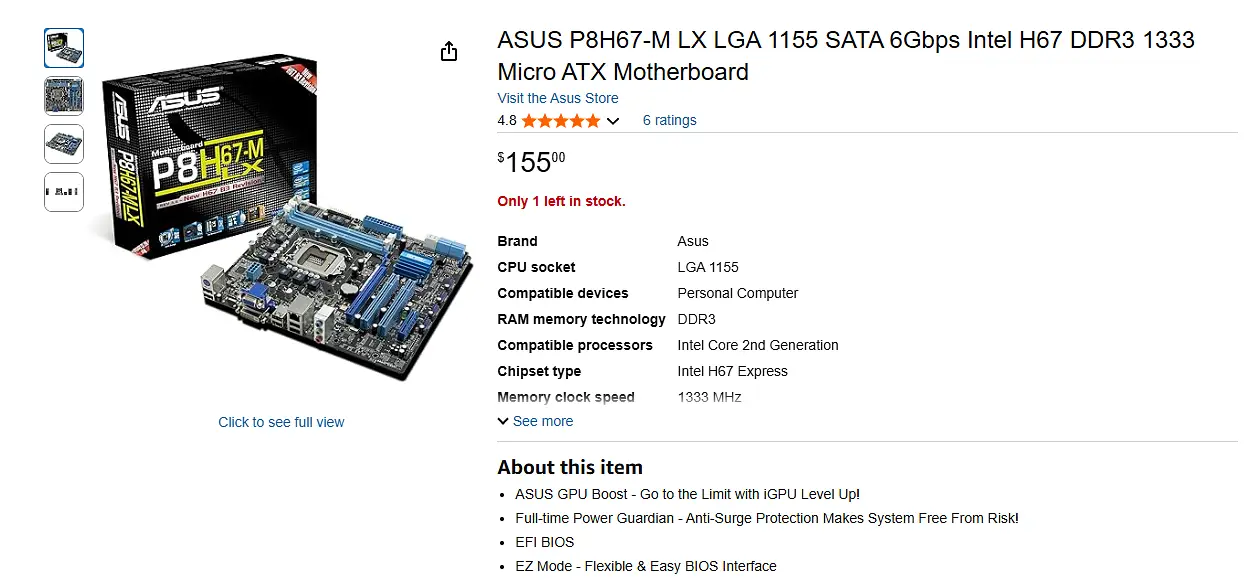
Task: Visit the Asus Store
Action: pyautogui.click(x=557, y=98)
